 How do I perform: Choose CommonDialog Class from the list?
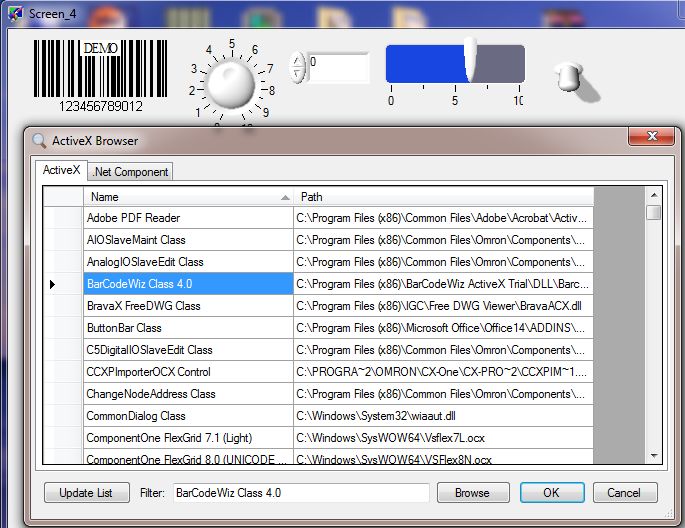188,416
